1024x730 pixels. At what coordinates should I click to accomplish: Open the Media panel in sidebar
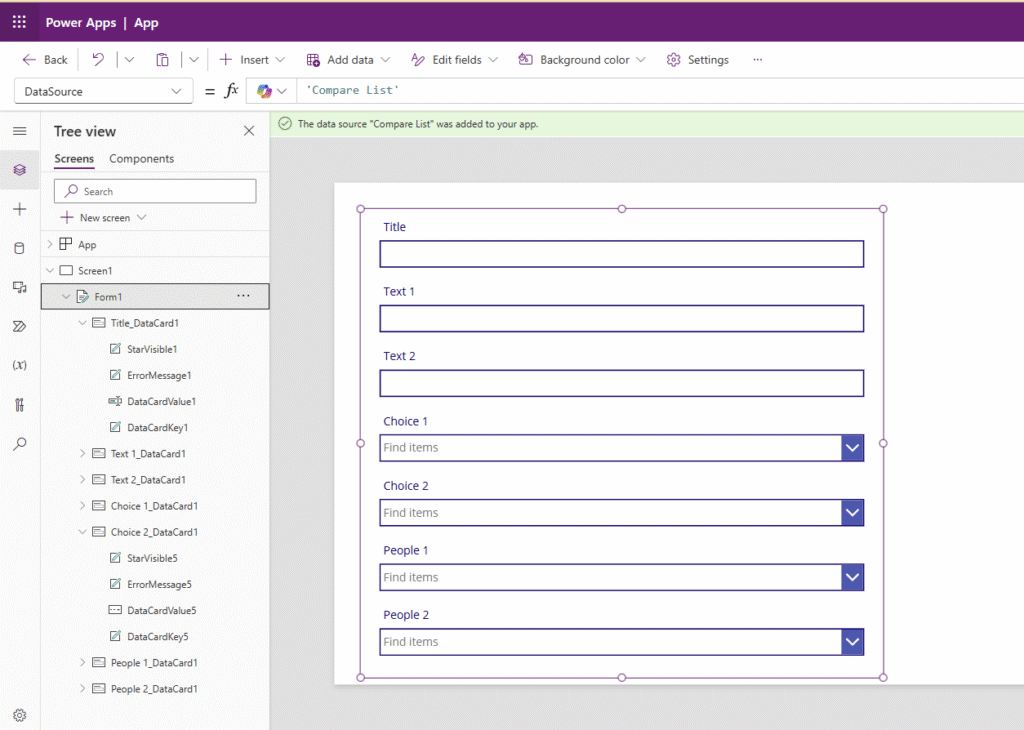point(20,287)
